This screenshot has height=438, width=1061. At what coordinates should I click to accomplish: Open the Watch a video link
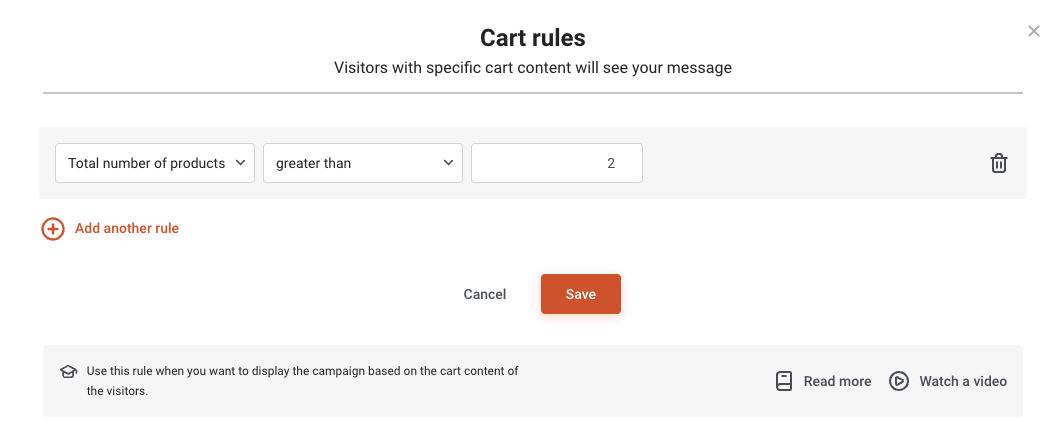point(963,381)
